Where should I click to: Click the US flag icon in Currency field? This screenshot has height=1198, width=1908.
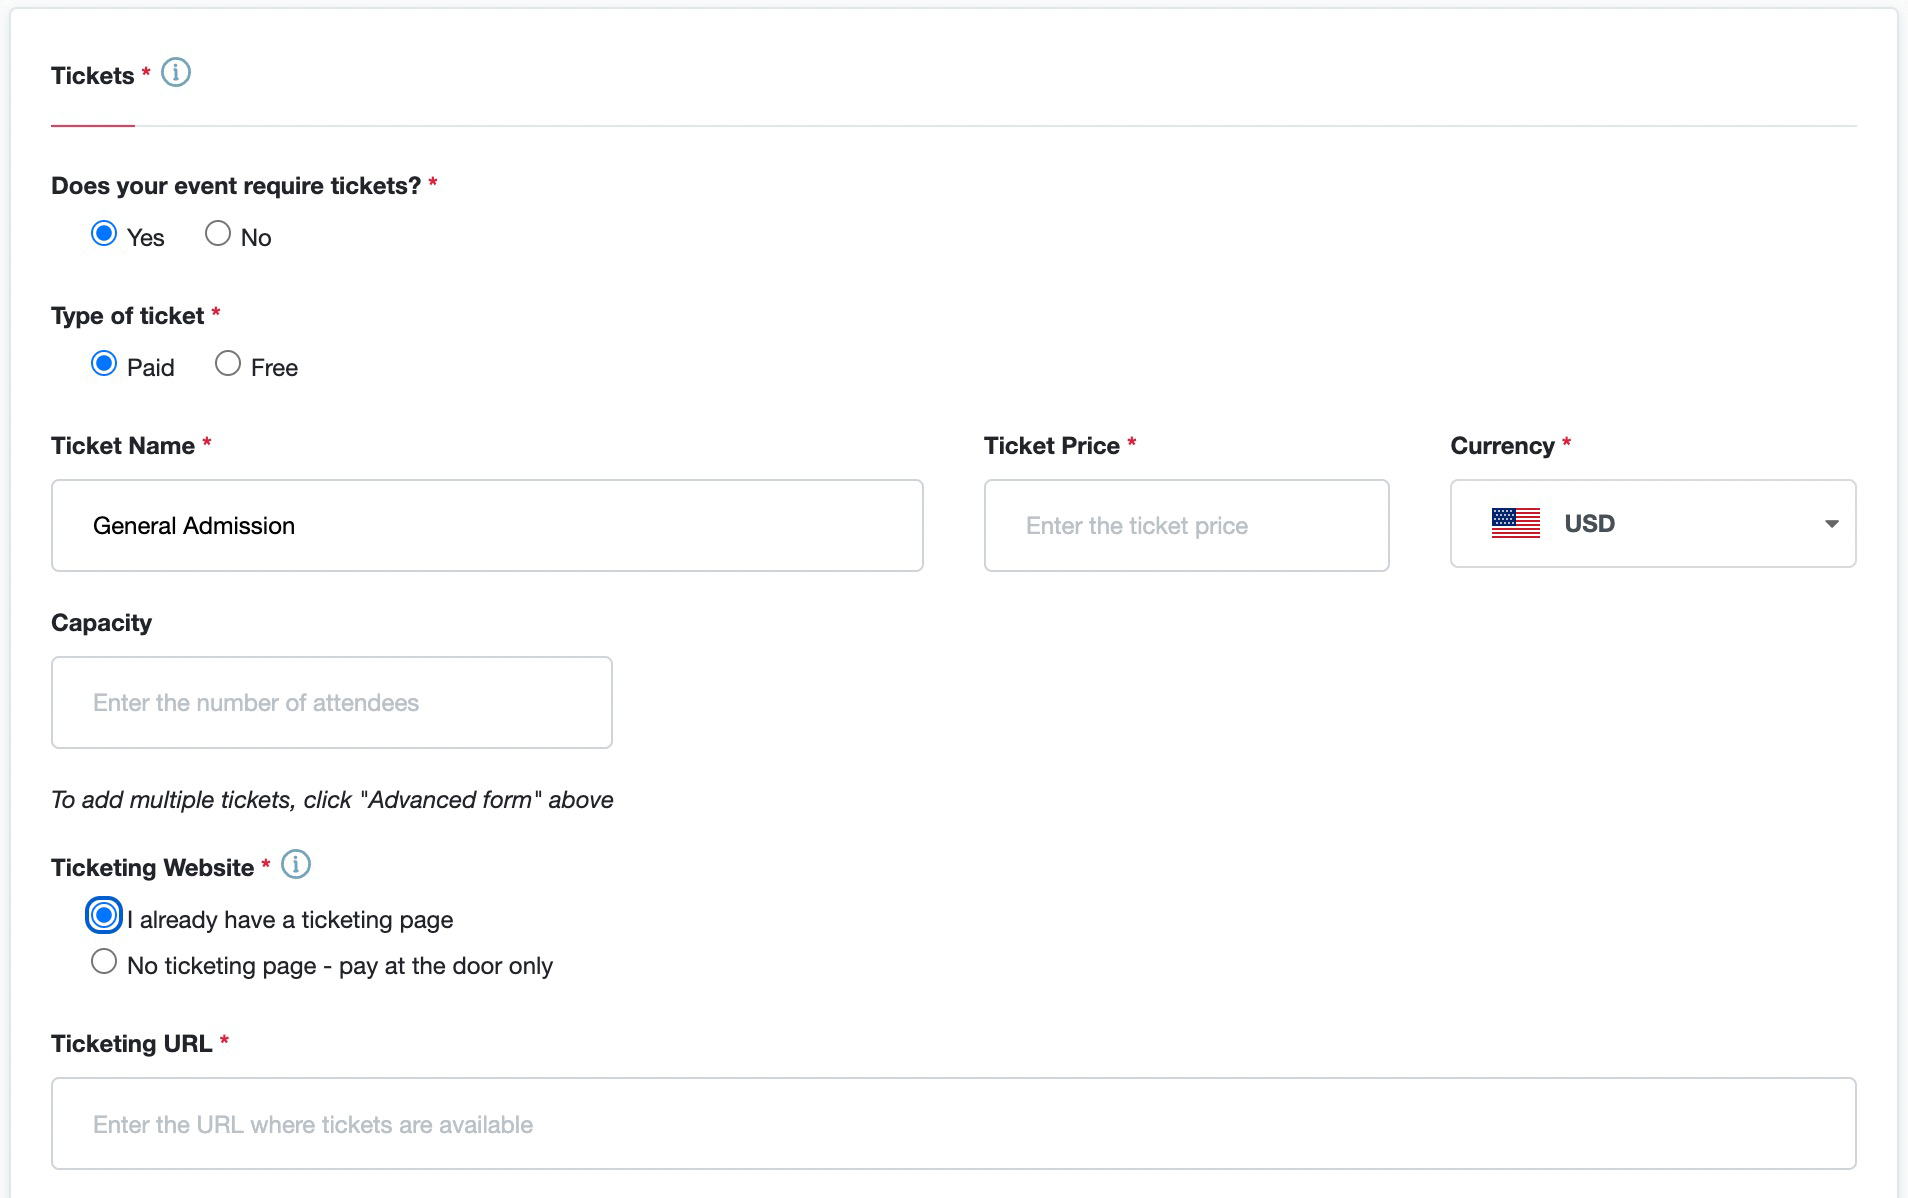click(x=1516, y=523)
